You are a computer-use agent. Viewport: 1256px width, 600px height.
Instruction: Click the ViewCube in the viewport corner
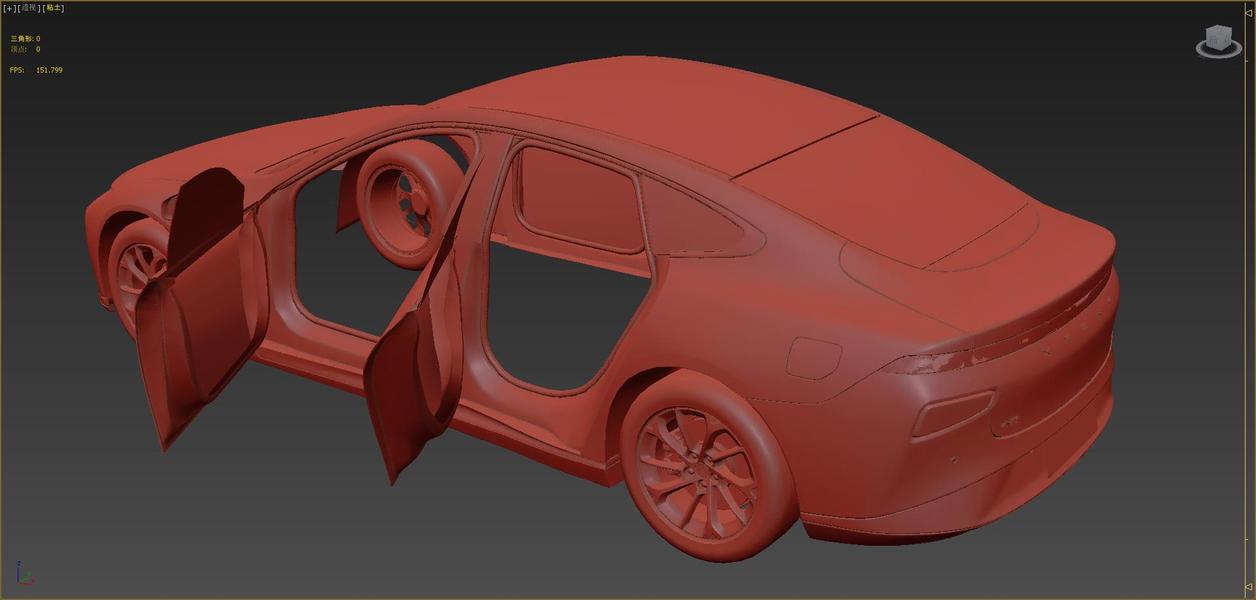point(1218,42)
